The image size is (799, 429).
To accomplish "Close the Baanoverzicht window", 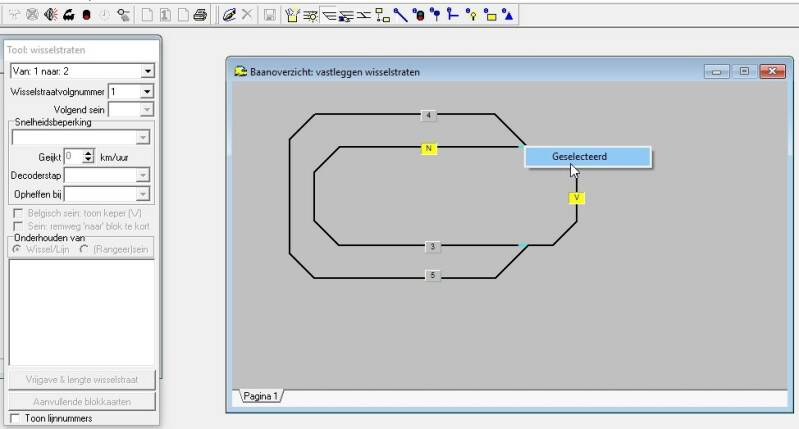I will tap(772, 71).
